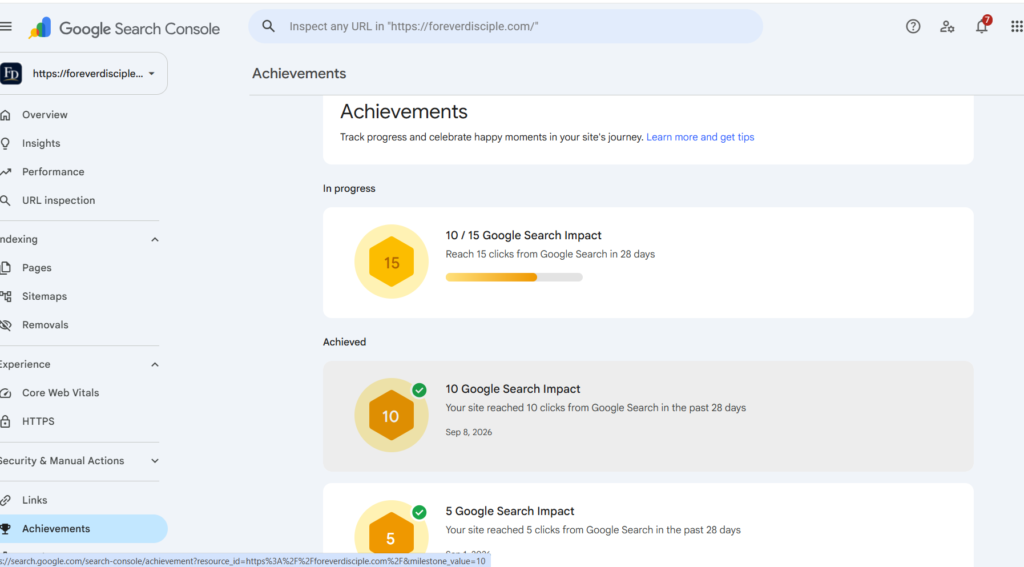
Task: Click the Overview home icon
Action: click(x=5, y=115)
